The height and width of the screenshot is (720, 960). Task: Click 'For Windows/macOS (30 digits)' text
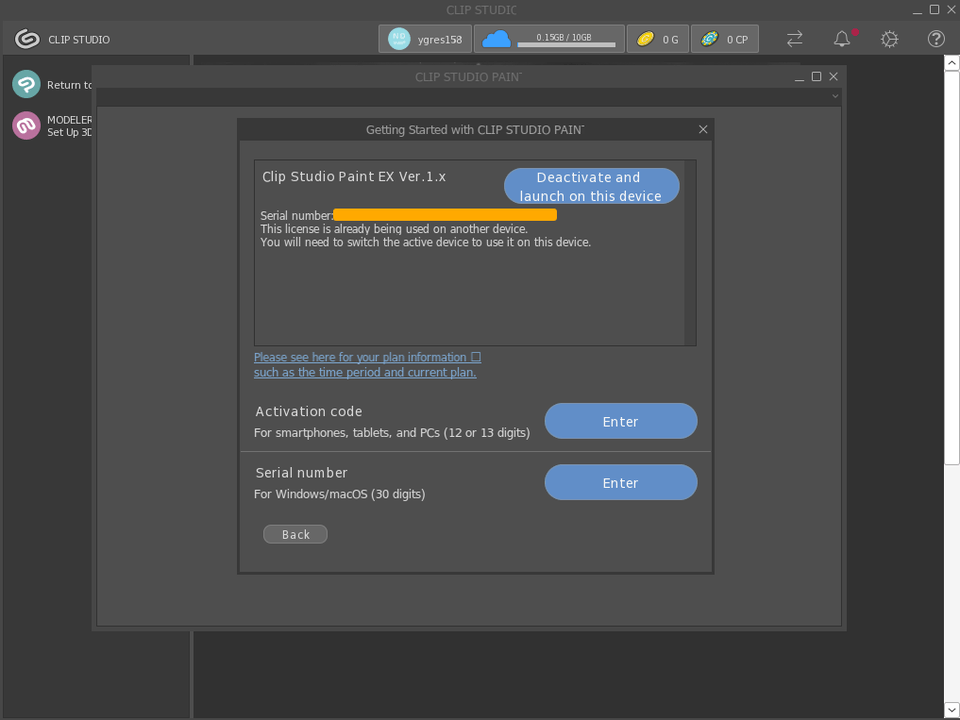(x=340, y=494)
